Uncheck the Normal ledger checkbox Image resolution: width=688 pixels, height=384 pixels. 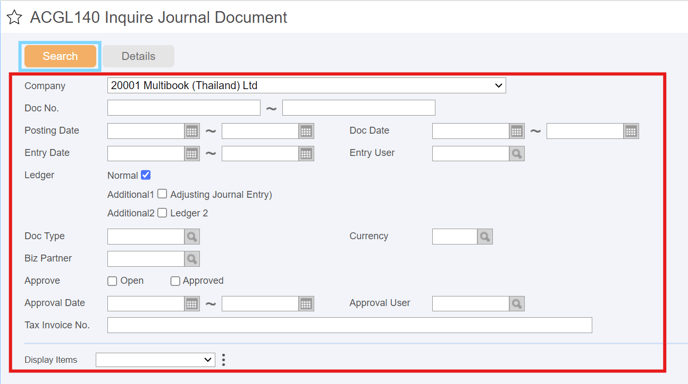[x=146, y=175]
